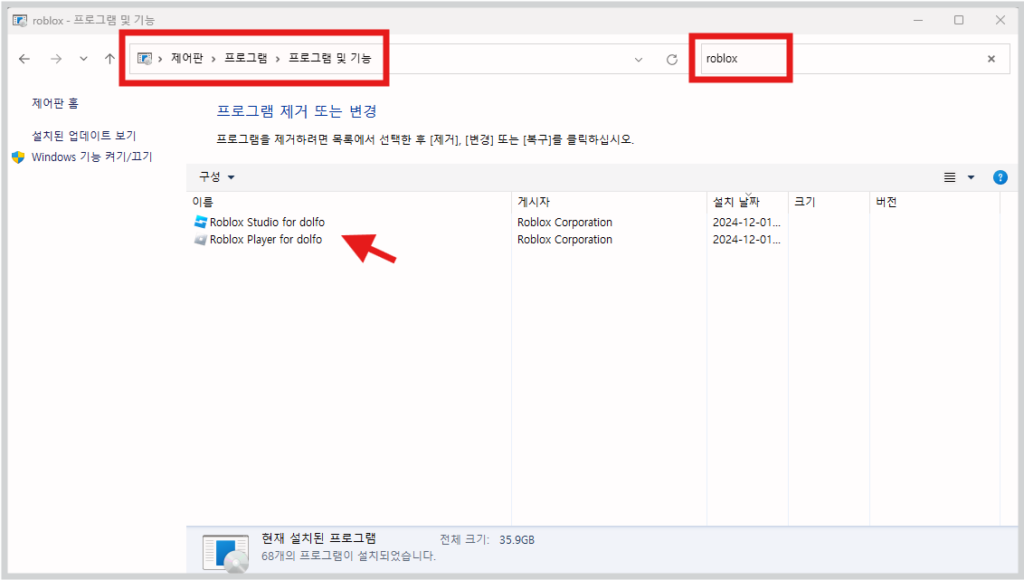Select 프로그램 및 기능 breadcrumb
The width and height of the screenshot is (1024, 580).
click(x=330, y=58)
